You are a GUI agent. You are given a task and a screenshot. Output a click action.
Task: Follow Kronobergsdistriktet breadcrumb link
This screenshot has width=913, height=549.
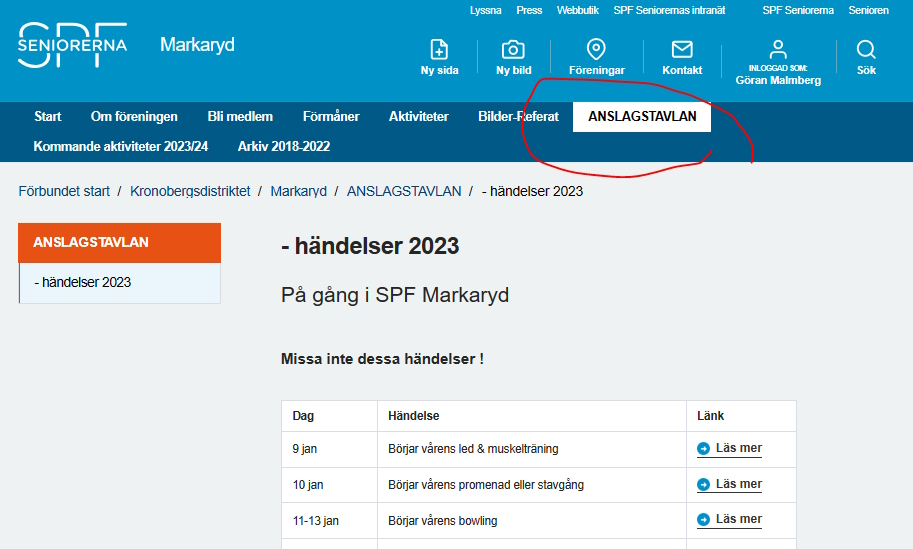pyautogui.click(x=190, y=191)
